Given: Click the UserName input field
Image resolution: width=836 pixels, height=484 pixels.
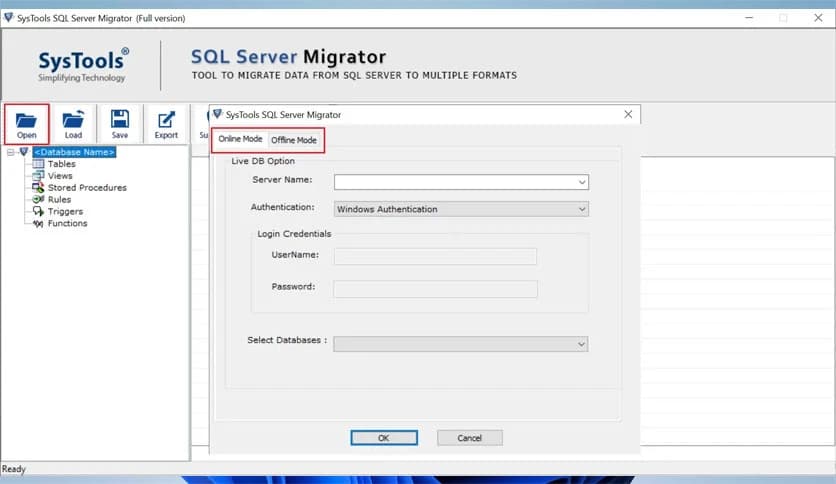Looking at the screenshot, I should click(435, 256).
